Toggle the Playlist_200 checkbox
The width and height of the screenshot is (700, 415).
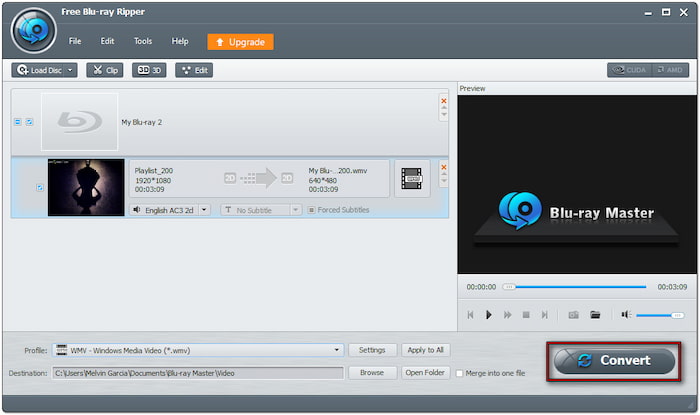point(40,187)
